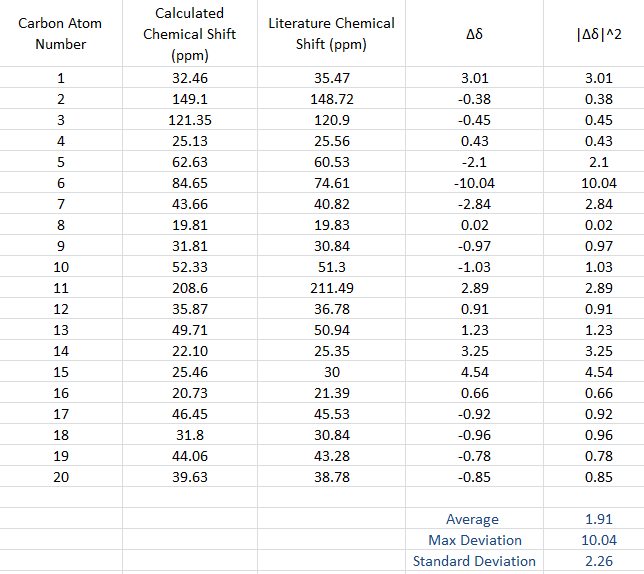Click calculated value 39.63 for carbon 20

[190, 476]
